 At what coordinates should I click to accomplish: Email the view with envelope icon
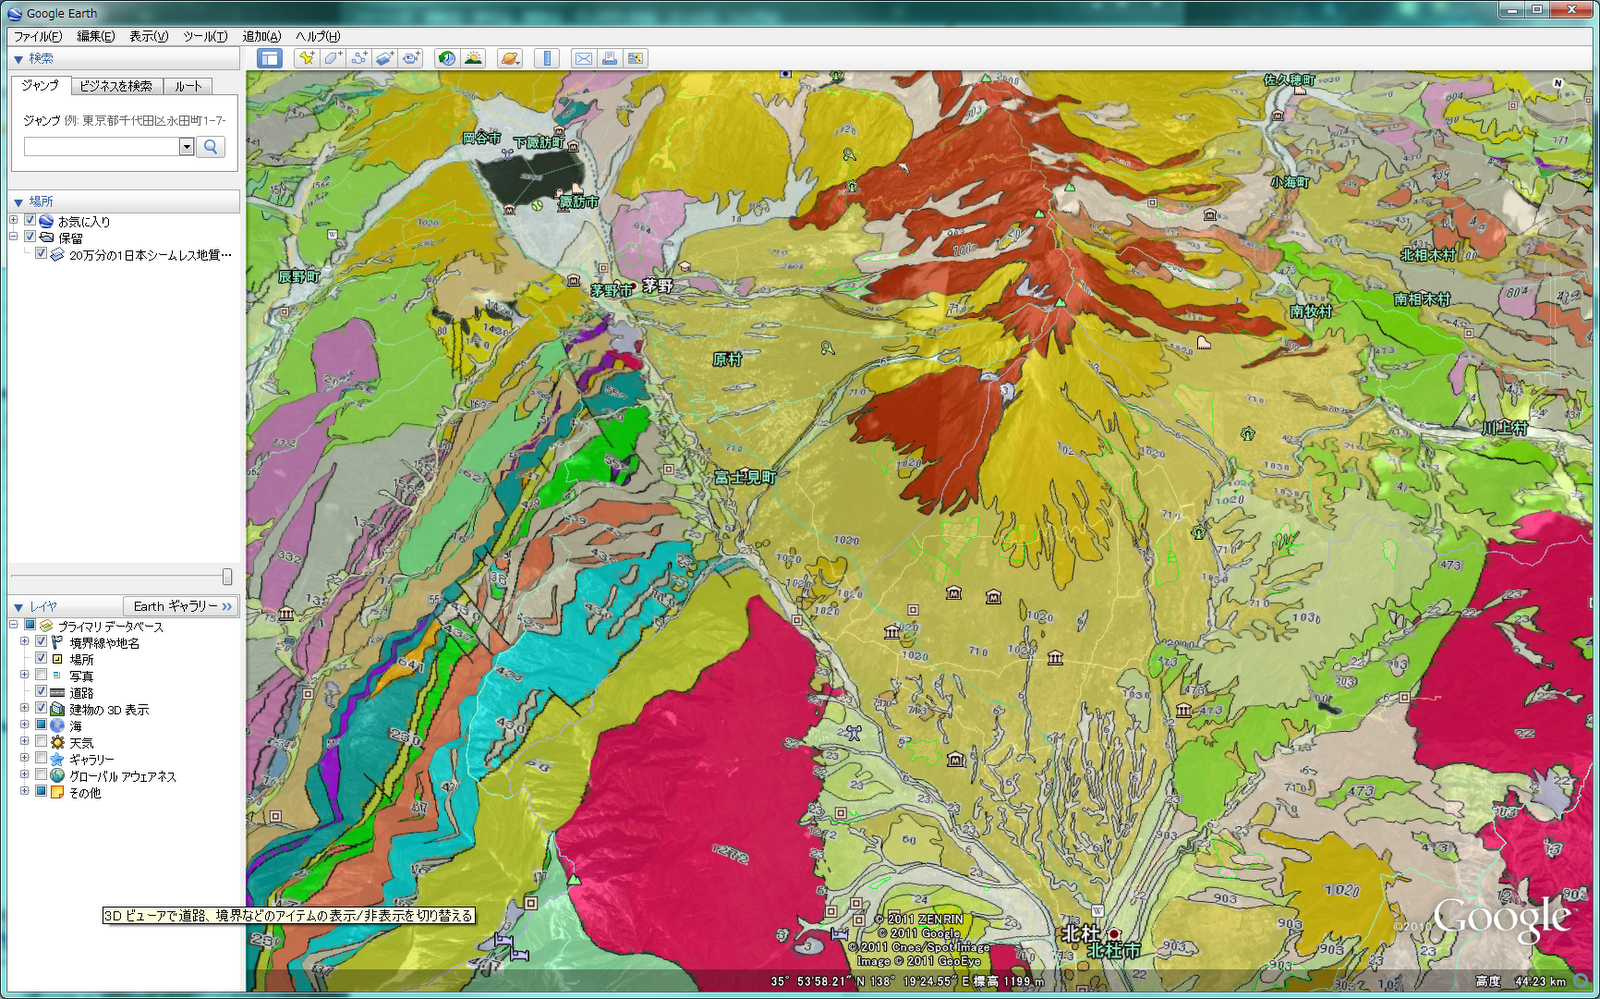pos(583,58)
